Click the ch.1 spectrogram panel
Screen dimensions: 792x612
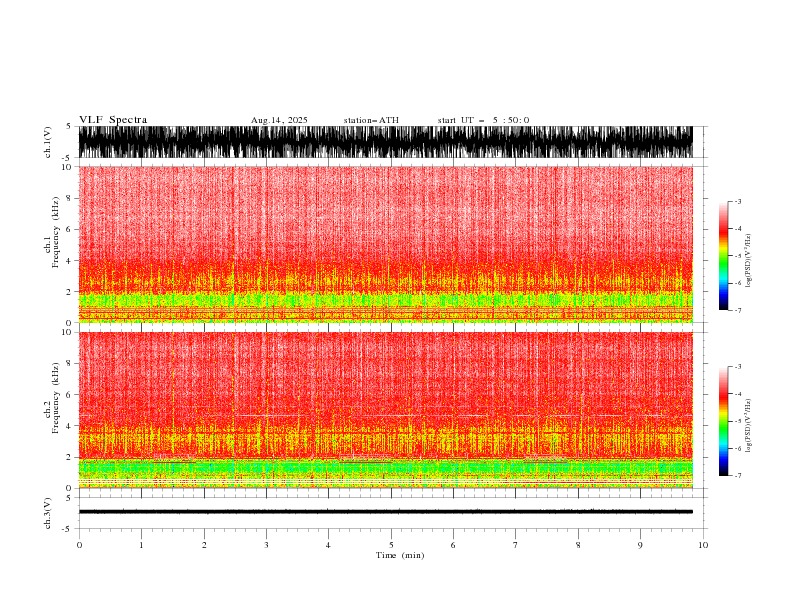pyautogui.click(x=385, y=244)
